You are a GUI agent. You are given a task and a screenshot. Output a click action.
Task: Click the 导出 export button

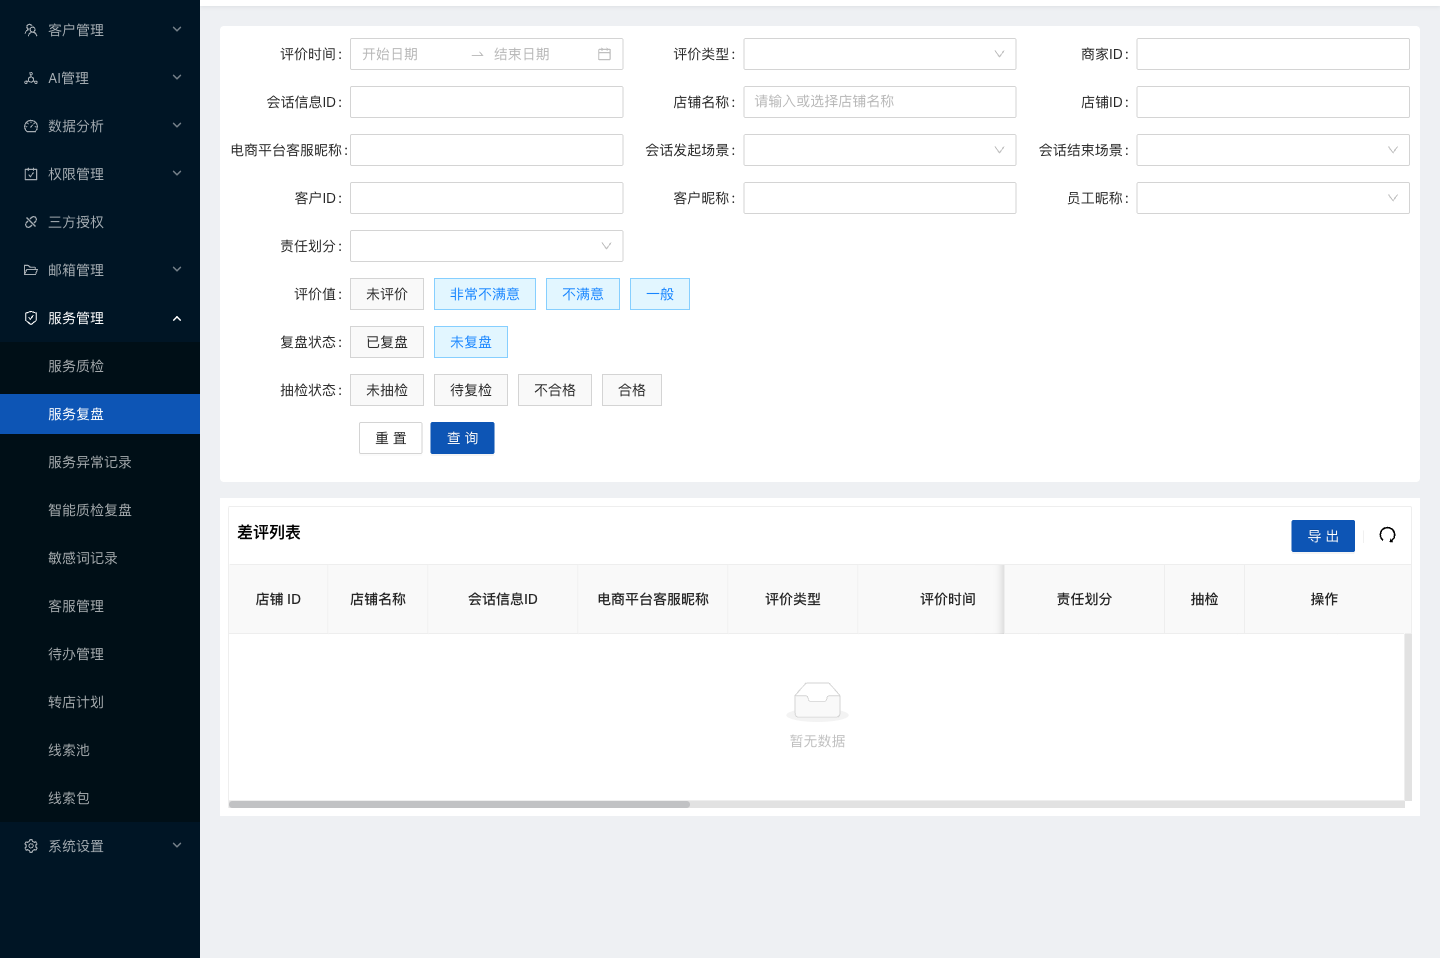coord(1323,536)
